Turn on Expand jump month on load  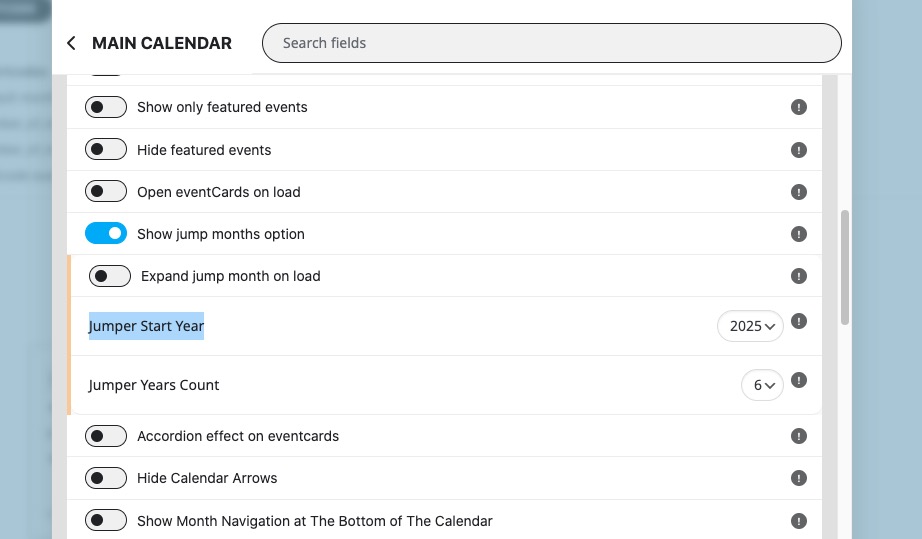click(x=110, y=276)
